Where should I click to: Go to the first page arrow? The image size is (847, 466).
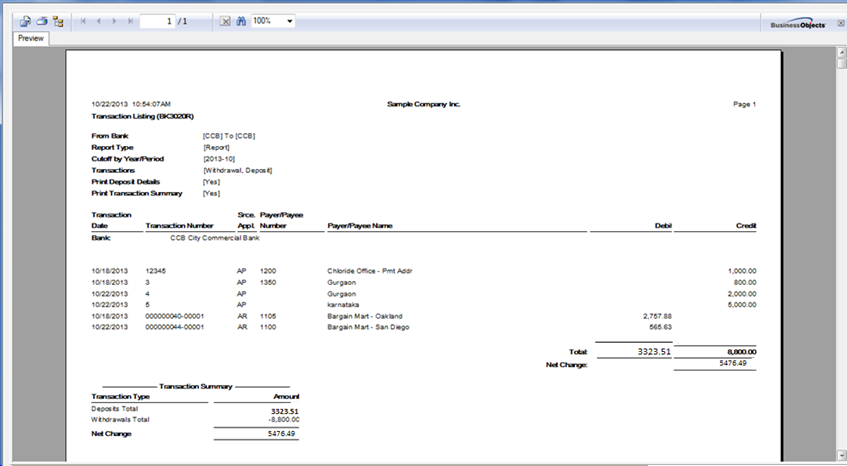pos(83,21)
